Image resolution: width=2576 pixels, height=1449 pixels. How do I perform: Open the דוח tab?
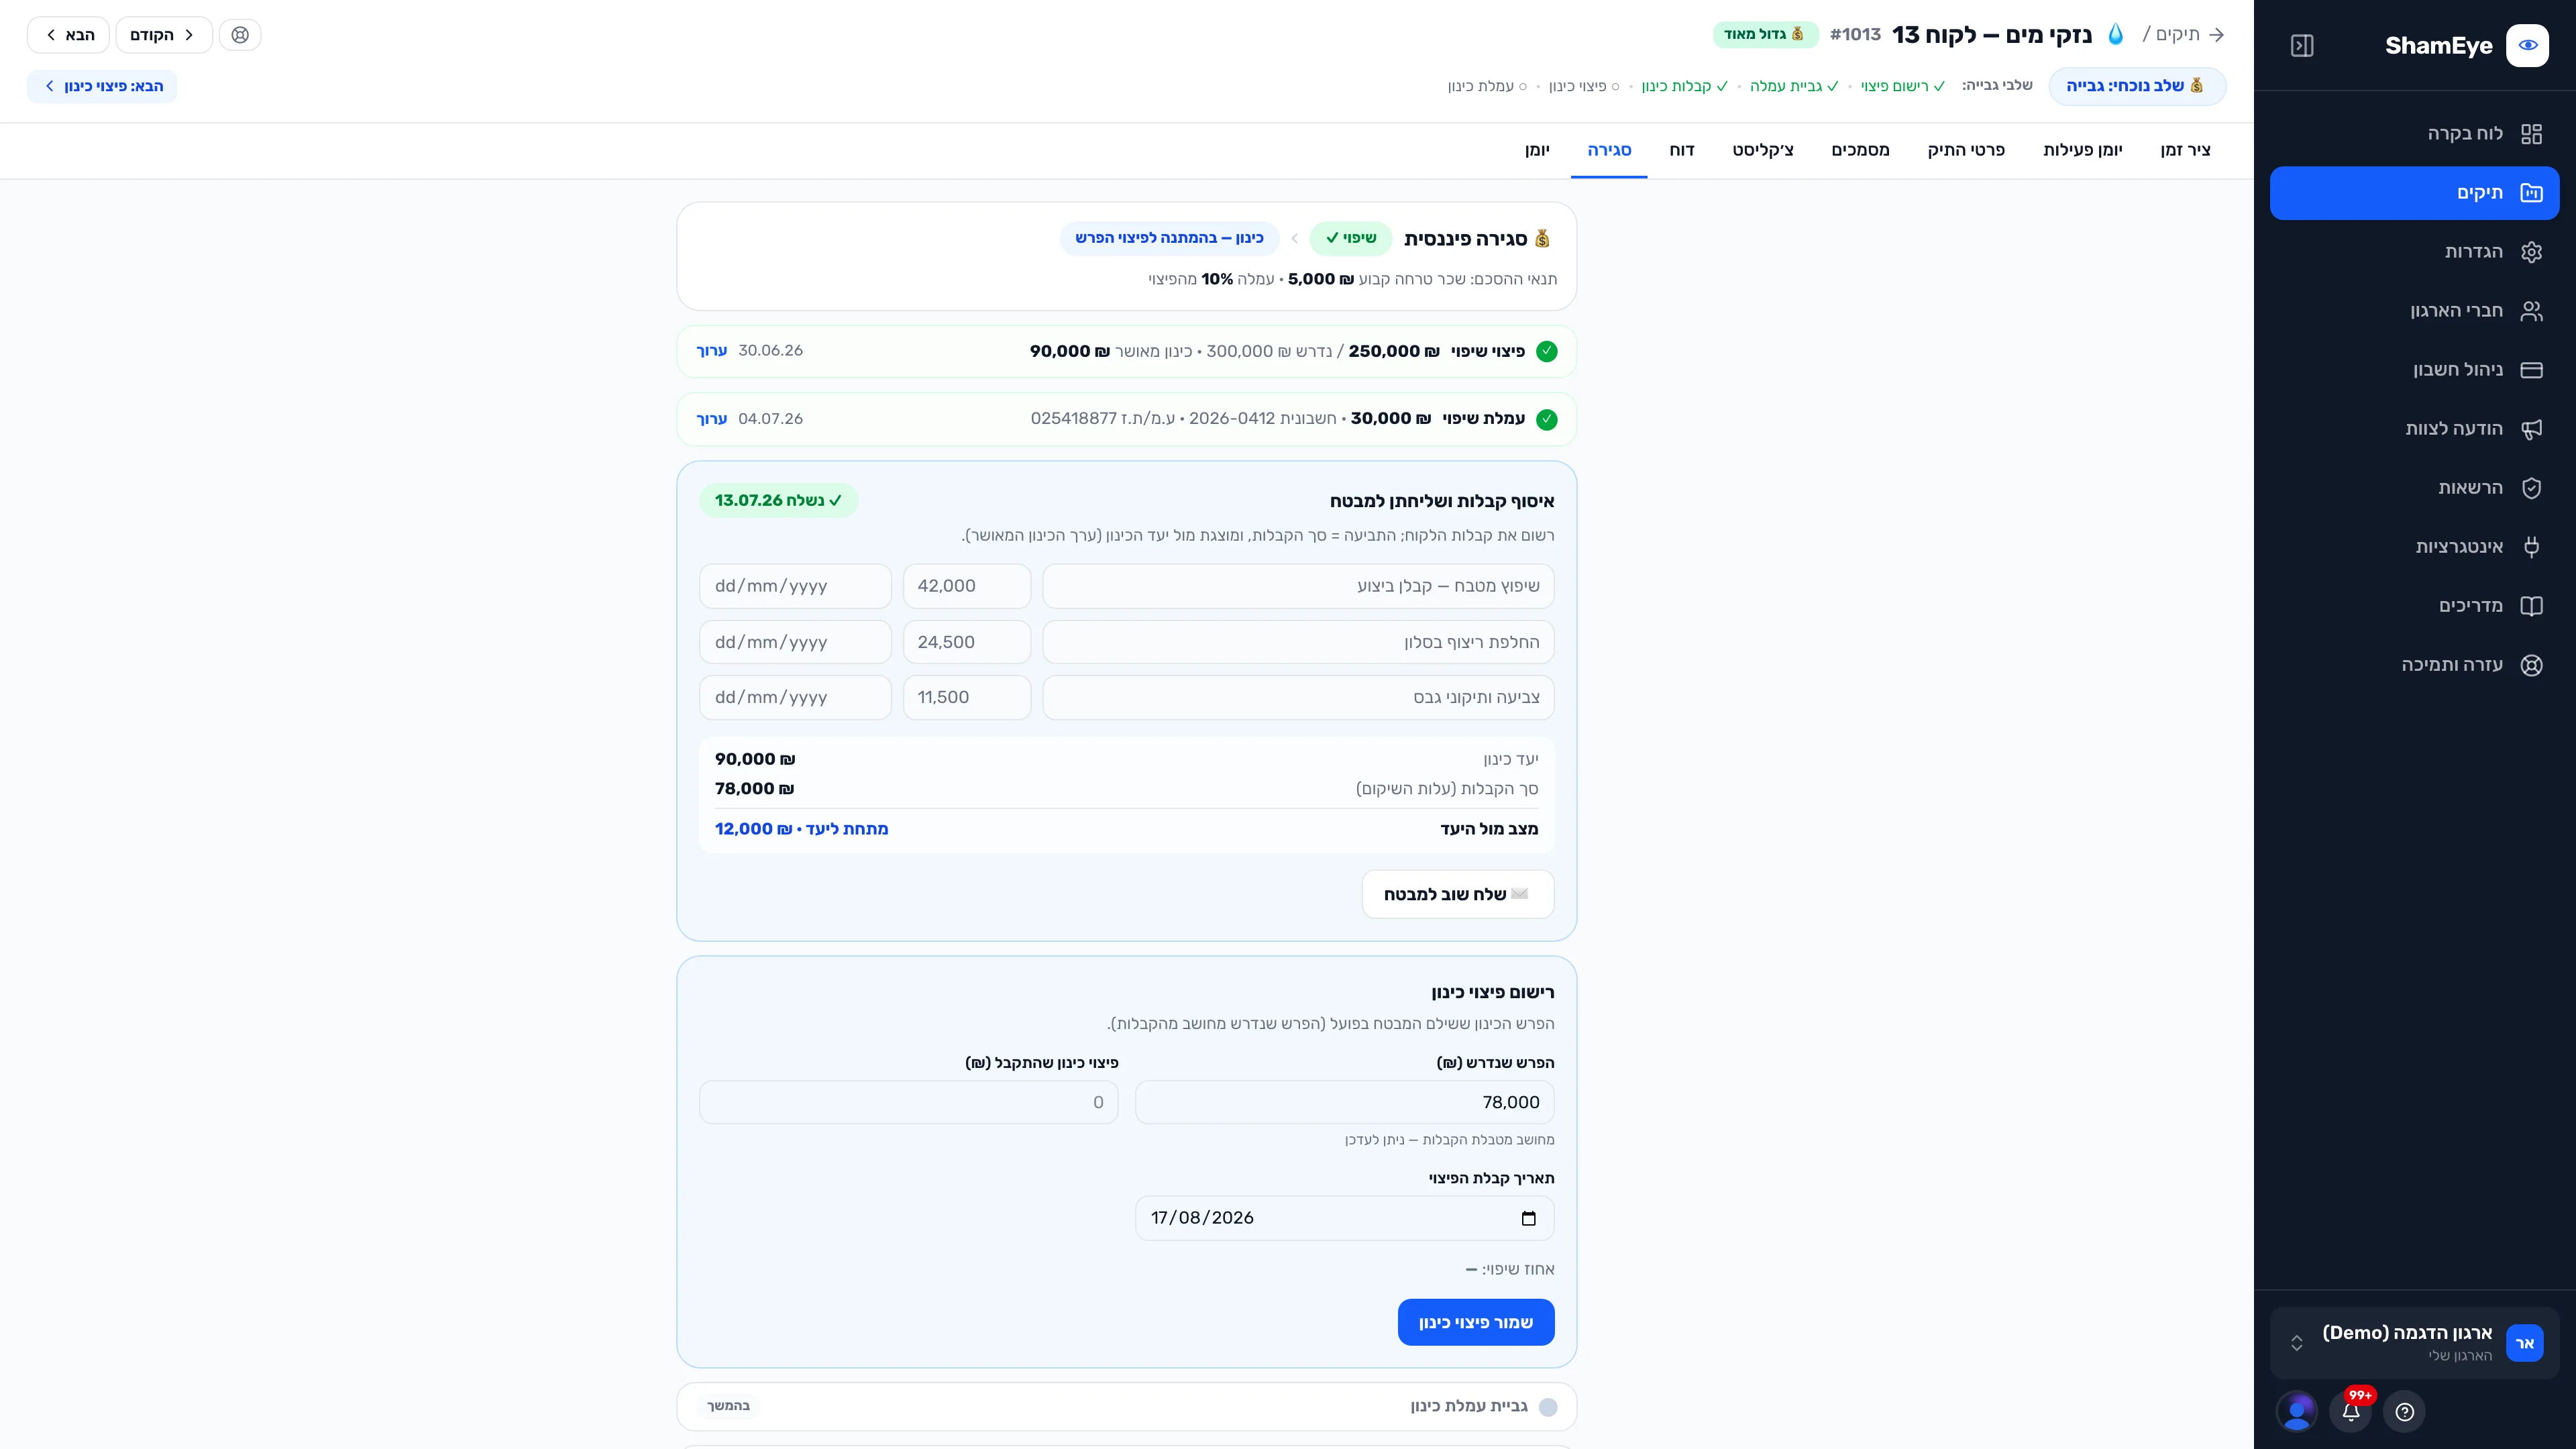(x=1682, y=150)
